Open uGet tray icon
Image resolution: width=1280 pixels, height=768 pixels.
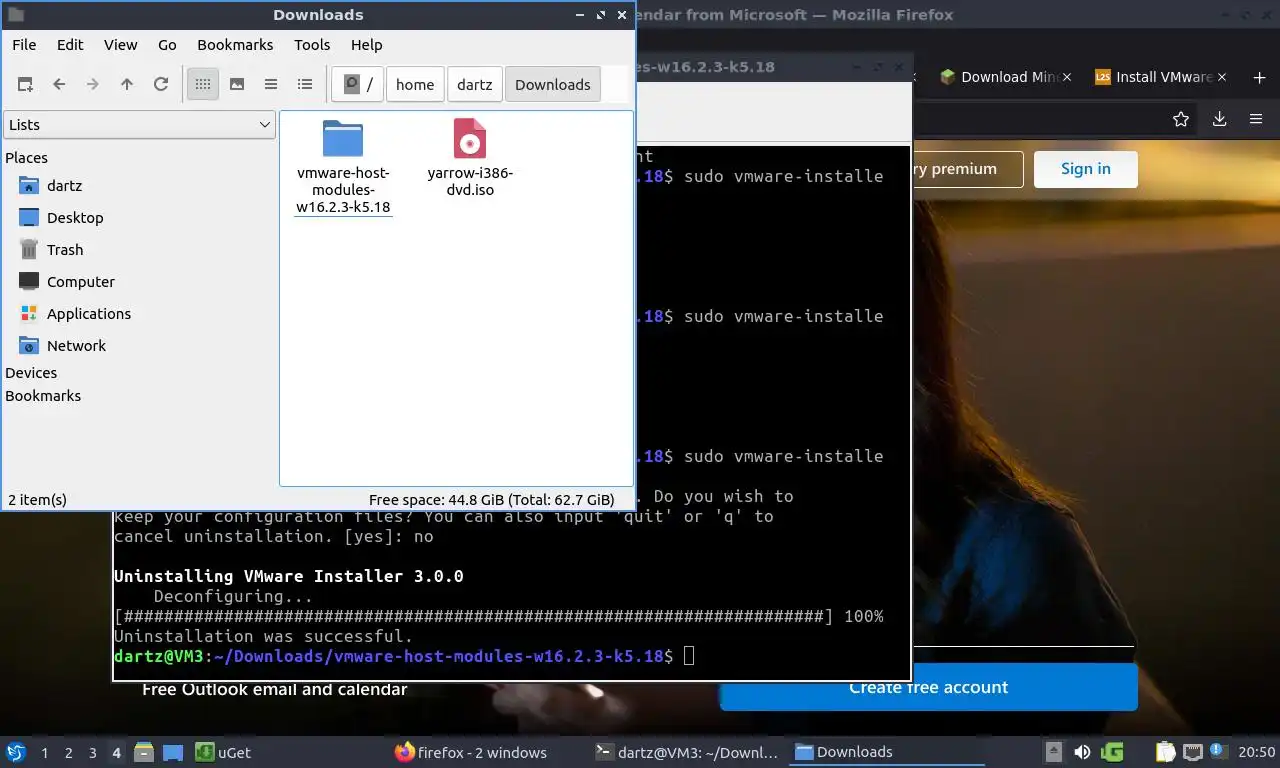pyautogui.click(x=1112, y=752)
